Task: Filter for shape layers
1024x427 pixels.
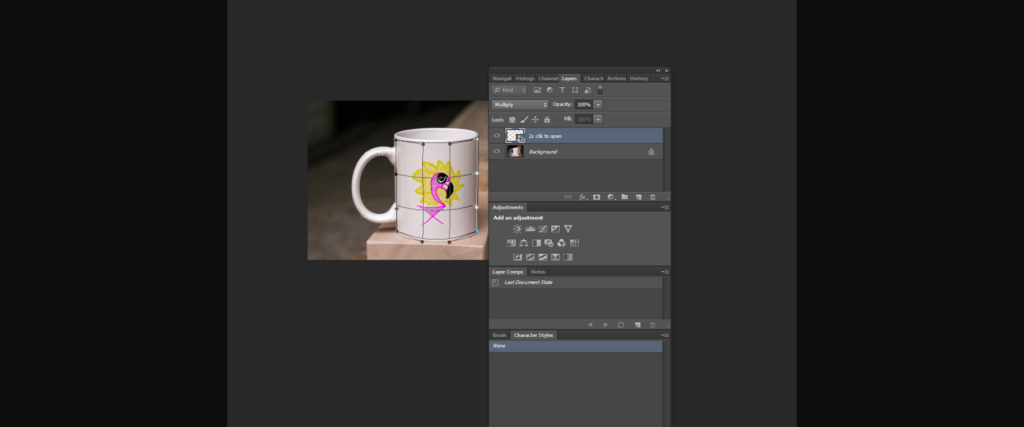Action: click(x=575, y=90)
